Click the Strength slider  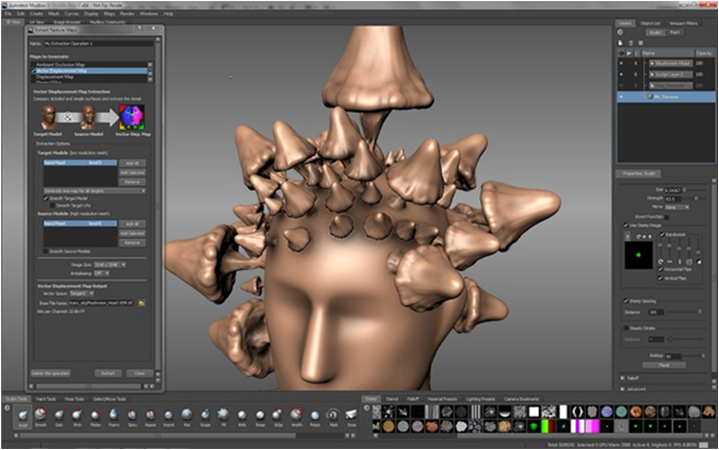point(692,198)
